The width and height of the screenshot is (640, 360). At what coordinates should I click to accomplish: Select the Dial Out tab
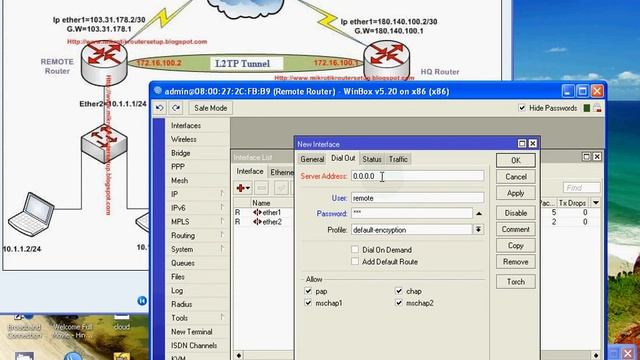343,158
